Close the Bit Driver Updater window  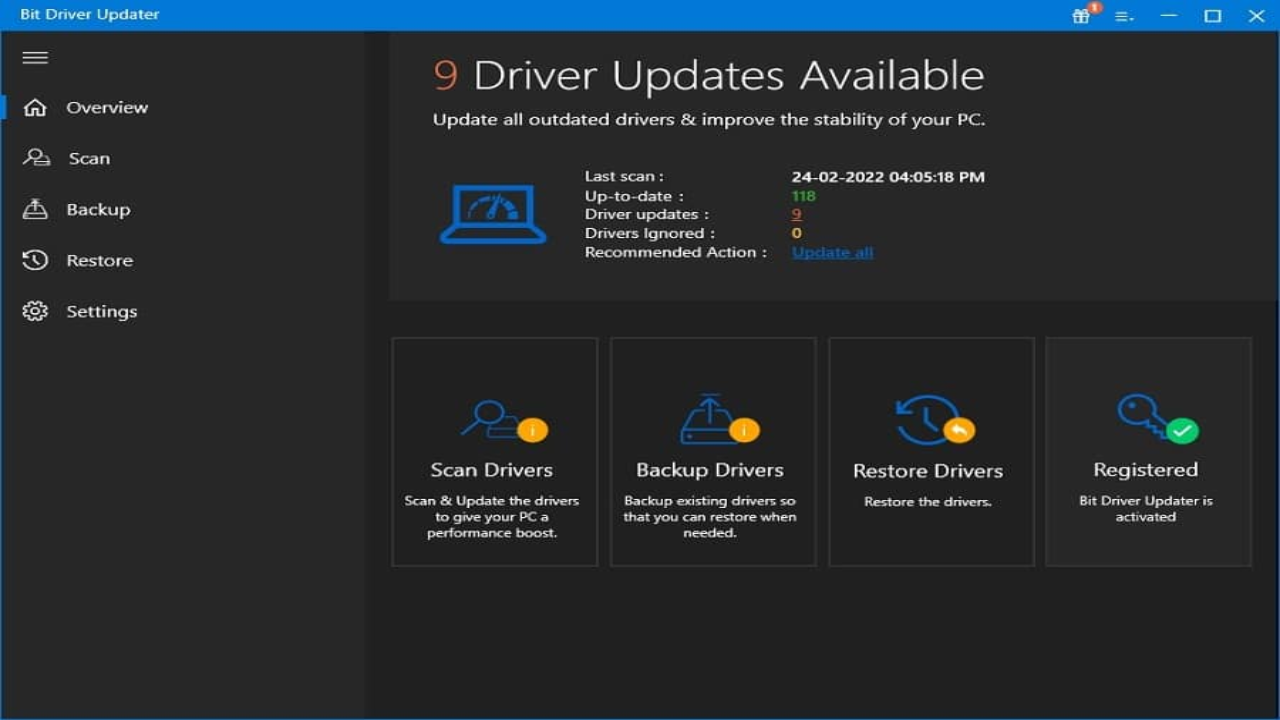(x=1257, y=15)
